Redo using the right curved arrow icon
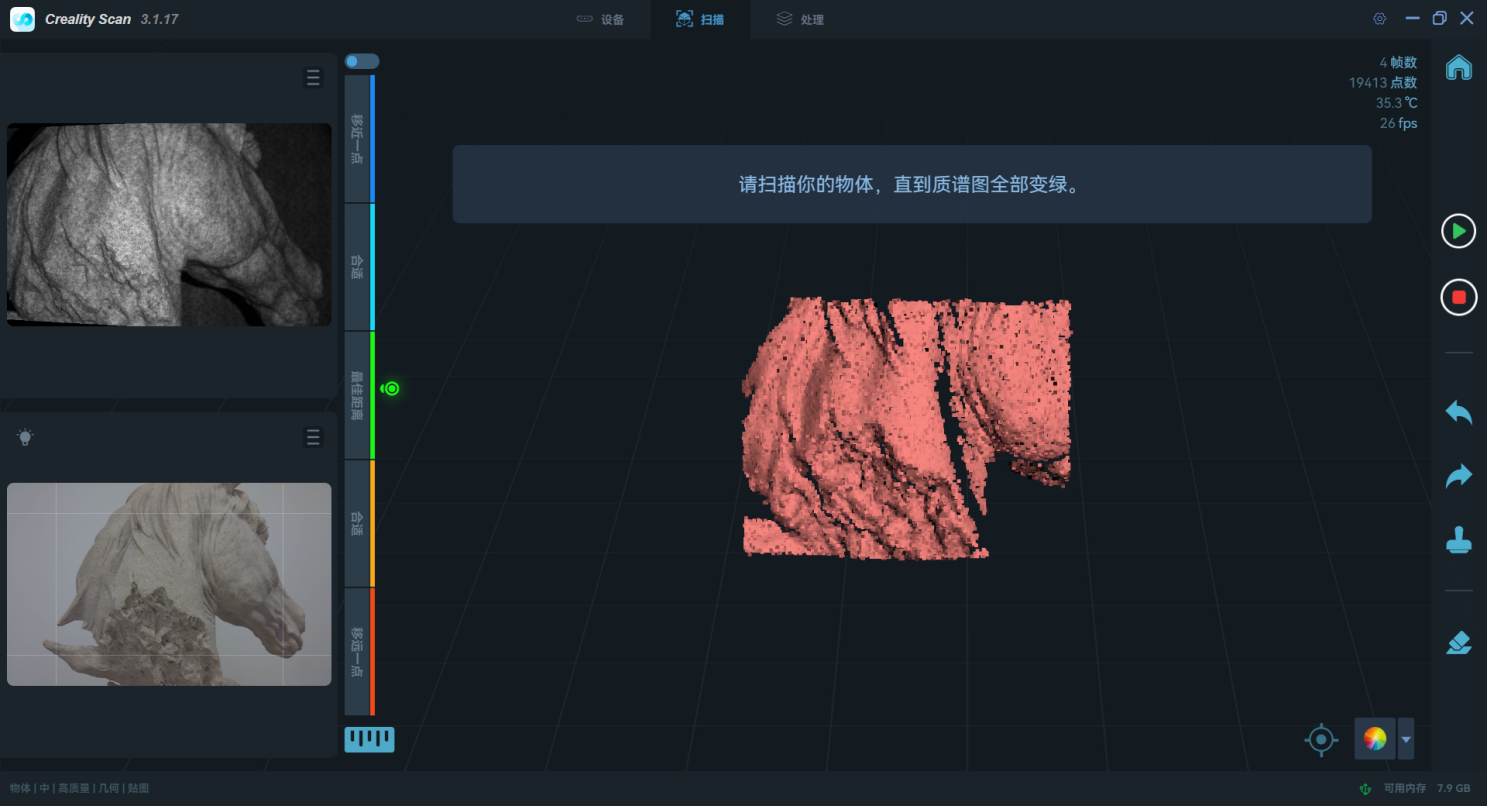 (1459, 476)
